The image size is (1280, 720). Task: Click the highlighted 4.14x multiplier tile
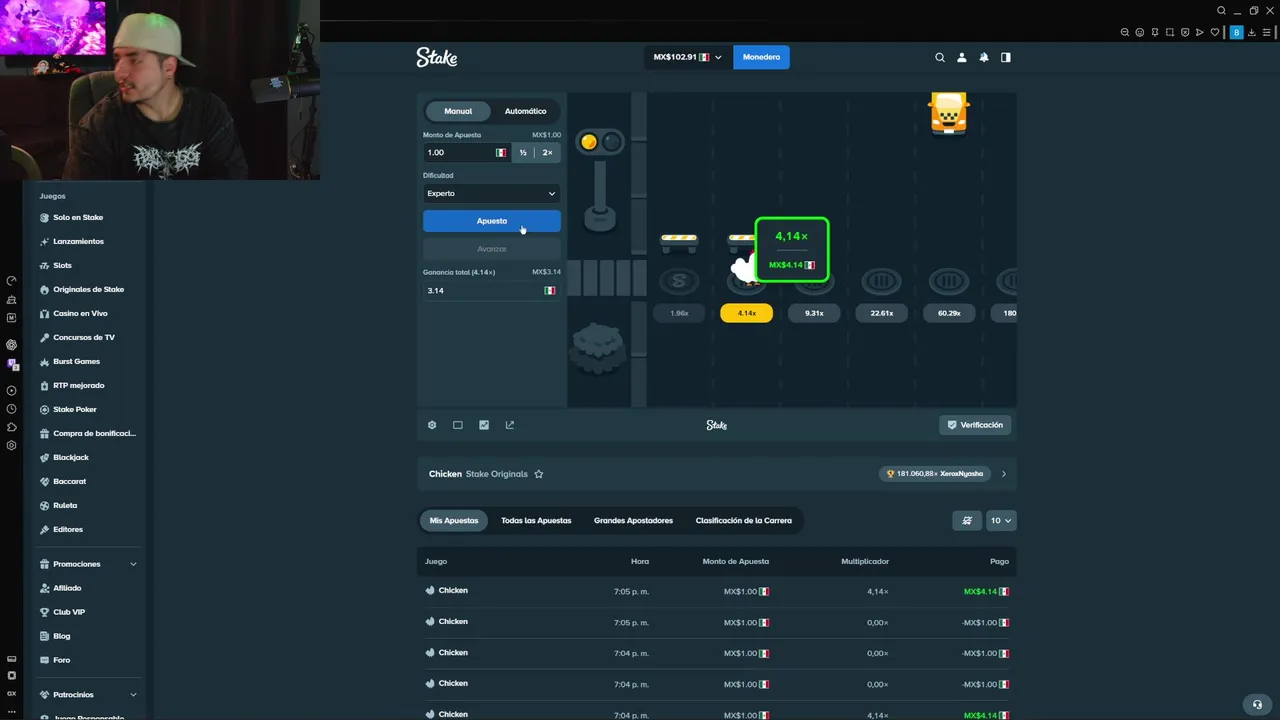(747, 313)
